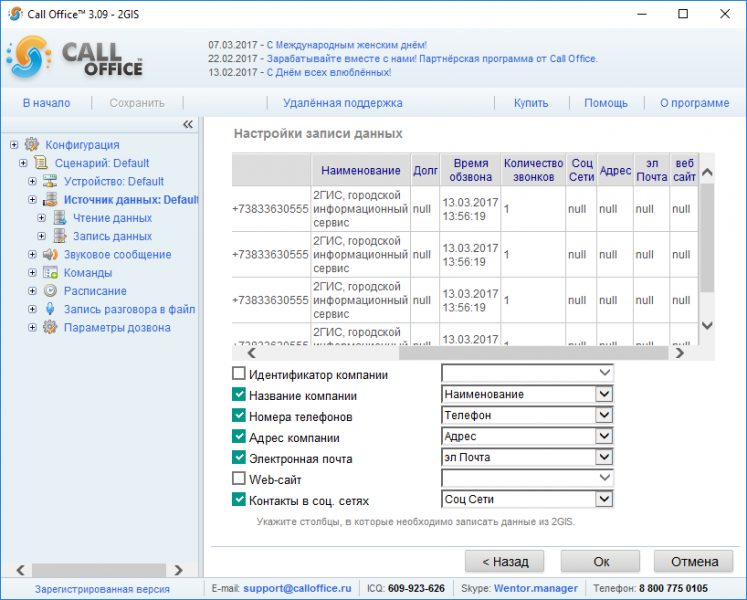Click the Запись данных icon

pos(60,236)
